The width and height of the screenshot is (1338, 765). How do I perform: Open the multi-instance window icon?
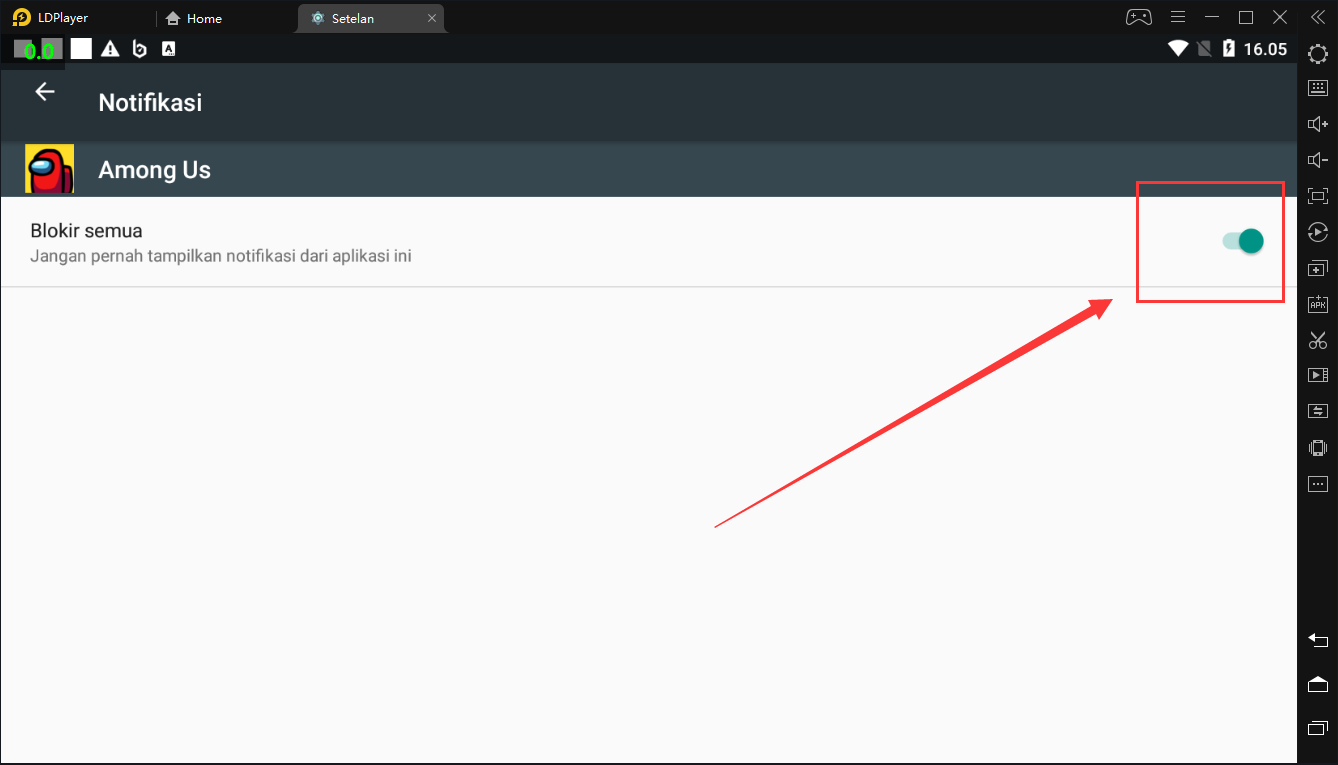coord(1318,268)
